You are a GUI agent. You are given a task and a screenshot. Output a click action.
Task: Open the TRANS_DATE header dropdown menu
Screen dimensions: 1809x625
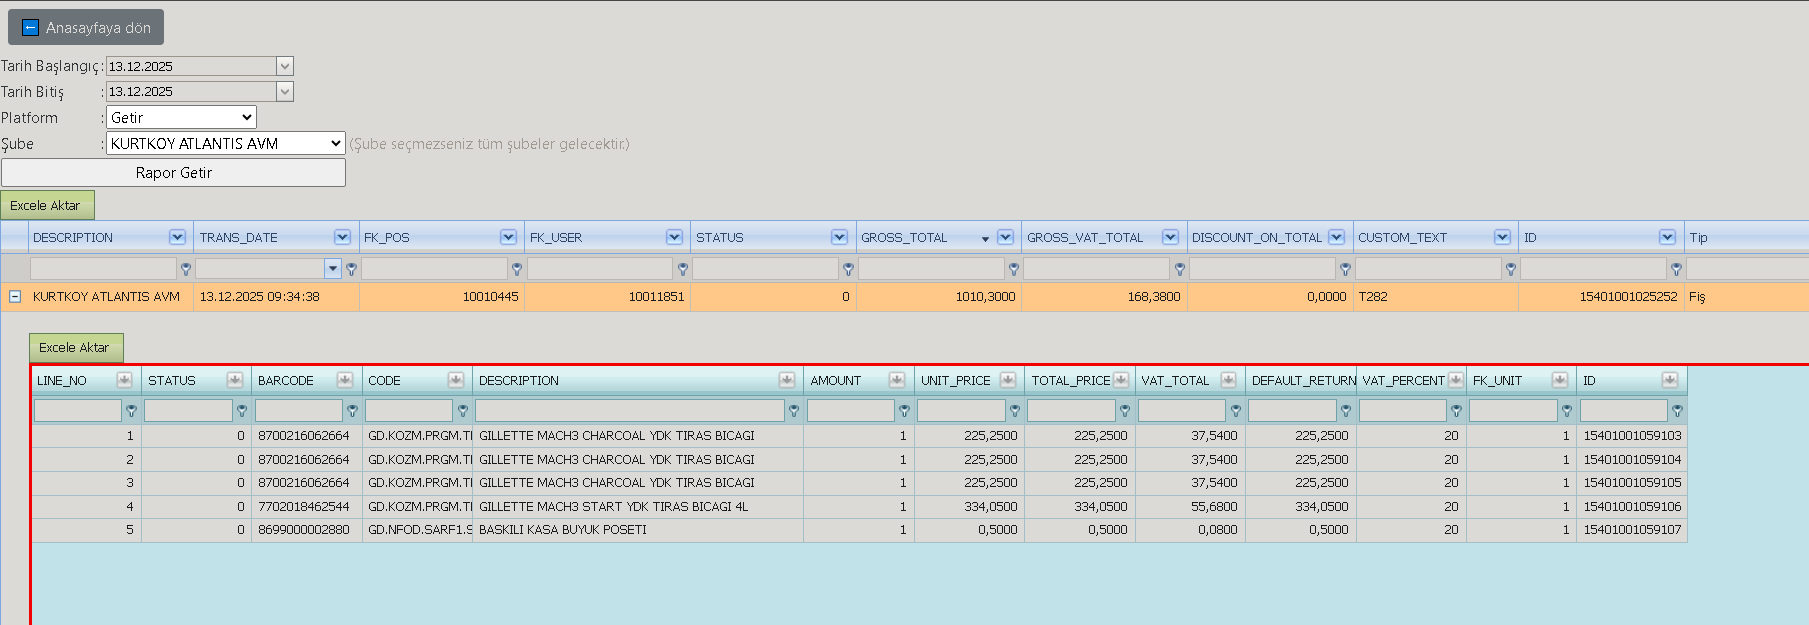point(342,237)
